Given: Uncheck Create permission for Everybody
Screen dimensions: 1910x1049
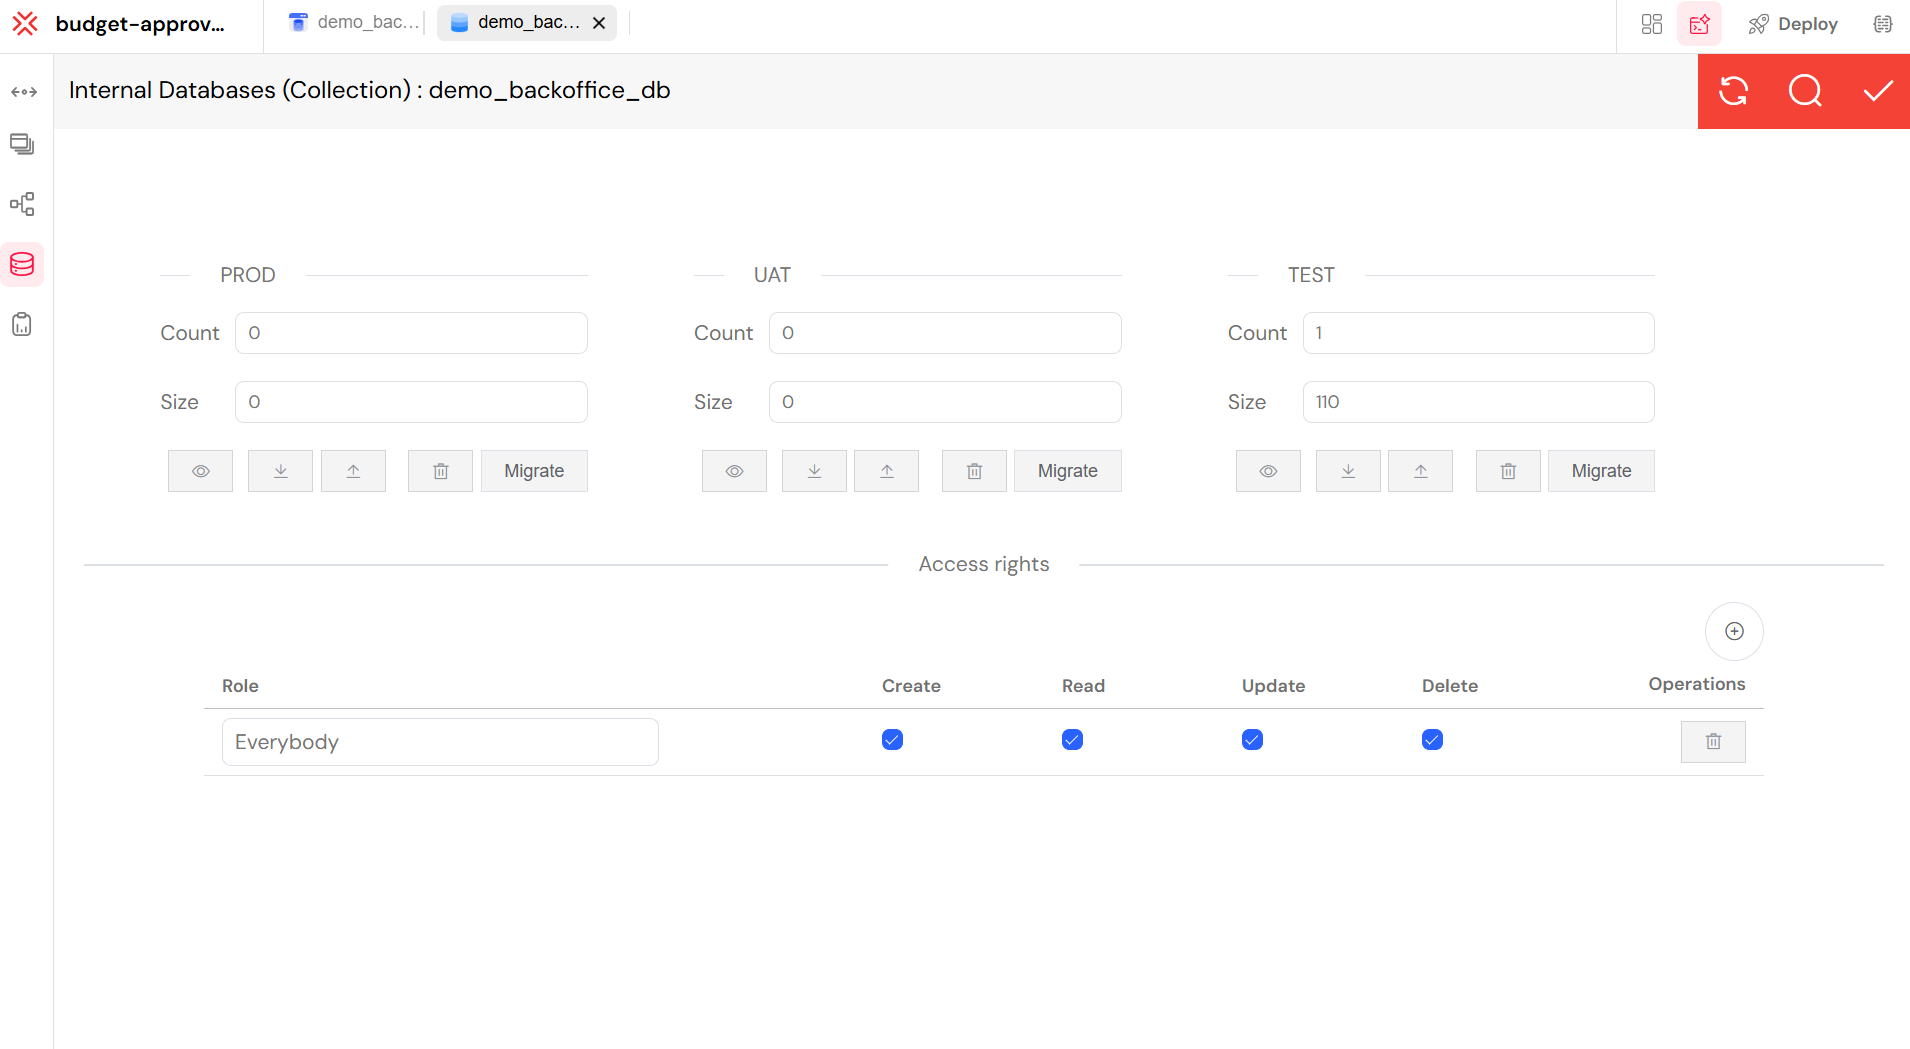Looking at the screenshot, I should point(892,740).
